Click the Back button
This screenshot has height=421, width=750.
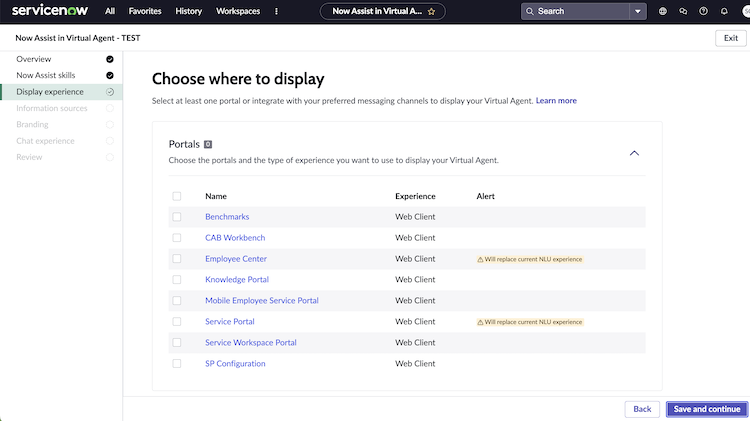pos(642,409)
